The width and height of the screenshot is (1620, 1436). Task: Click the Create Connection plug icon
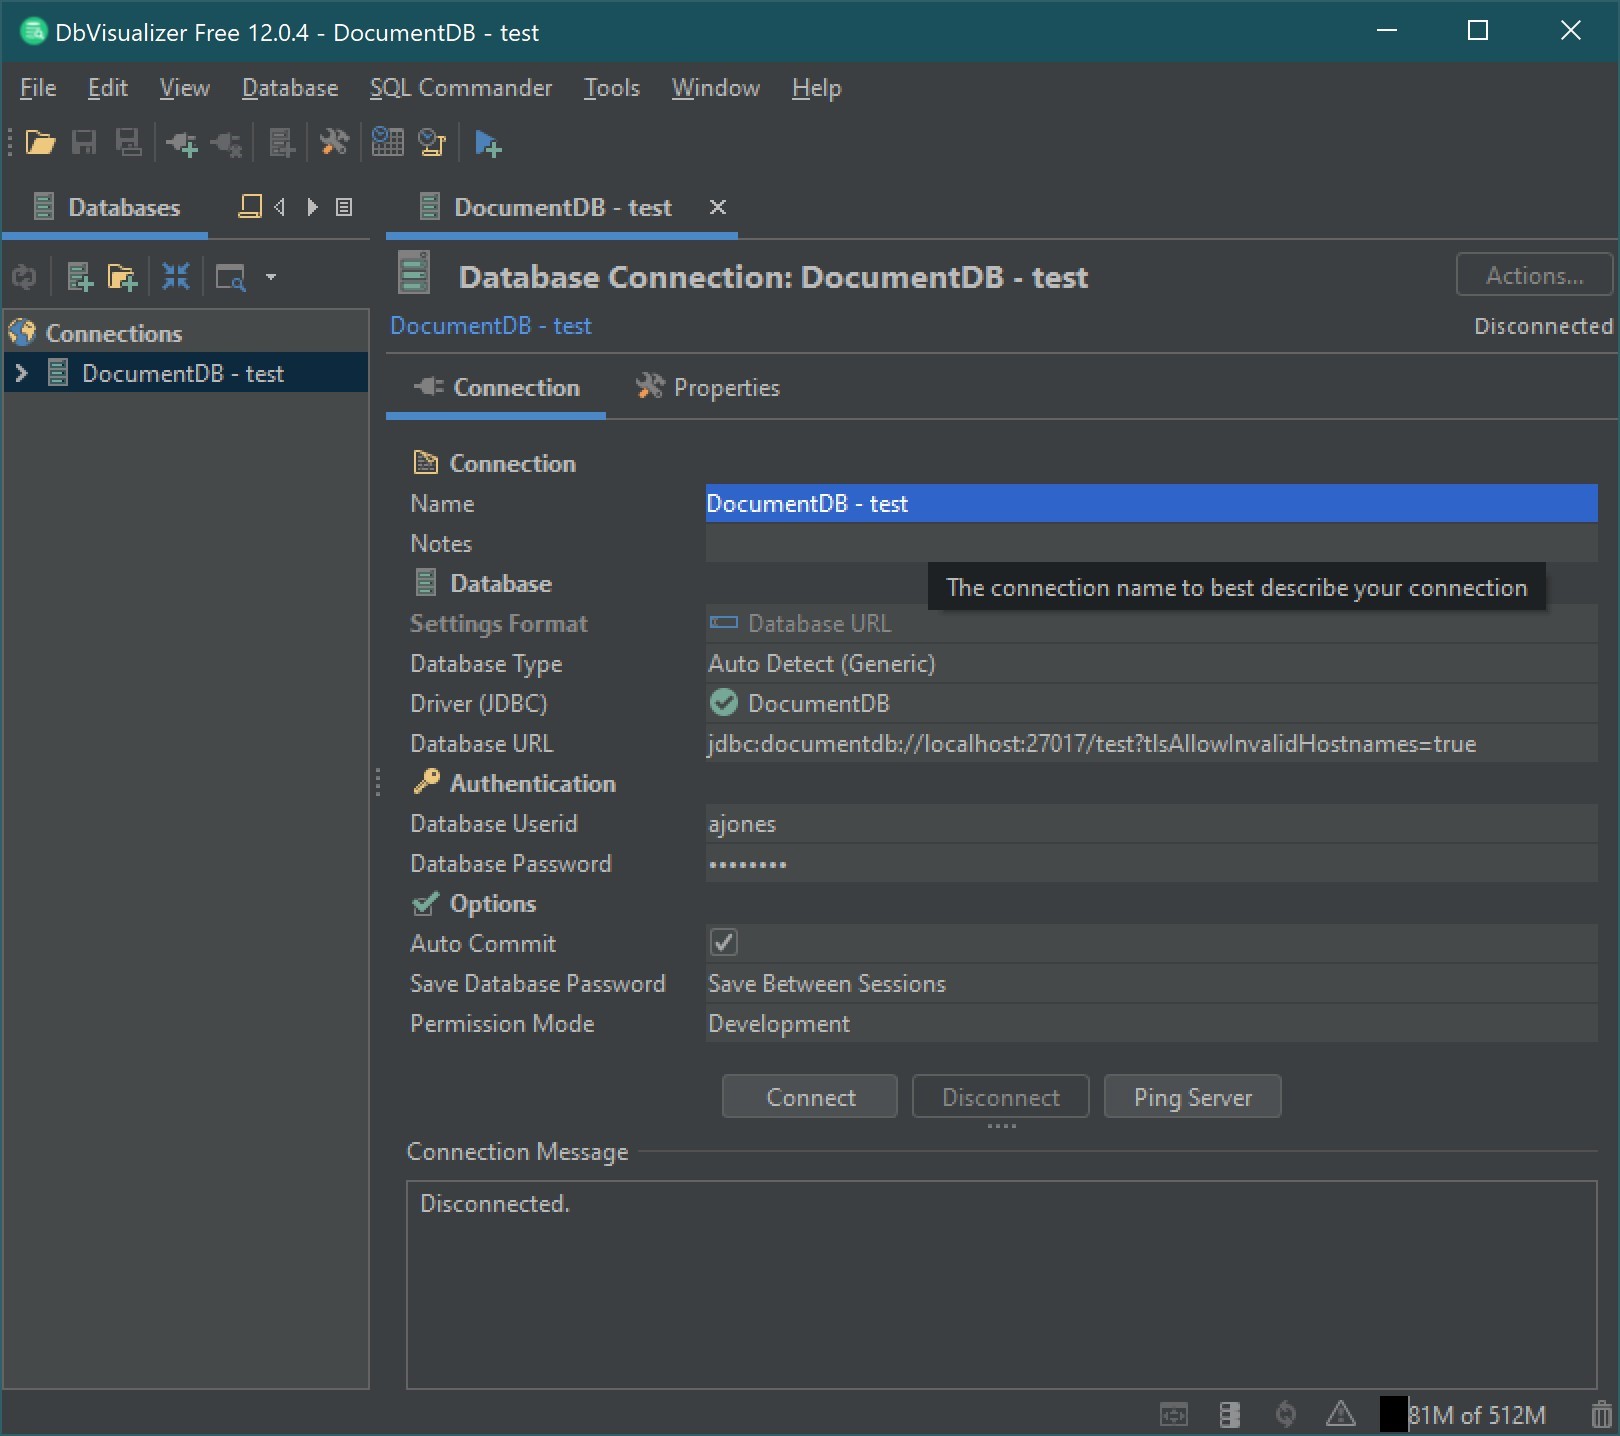pyautogui.click(x=181, y=143)
